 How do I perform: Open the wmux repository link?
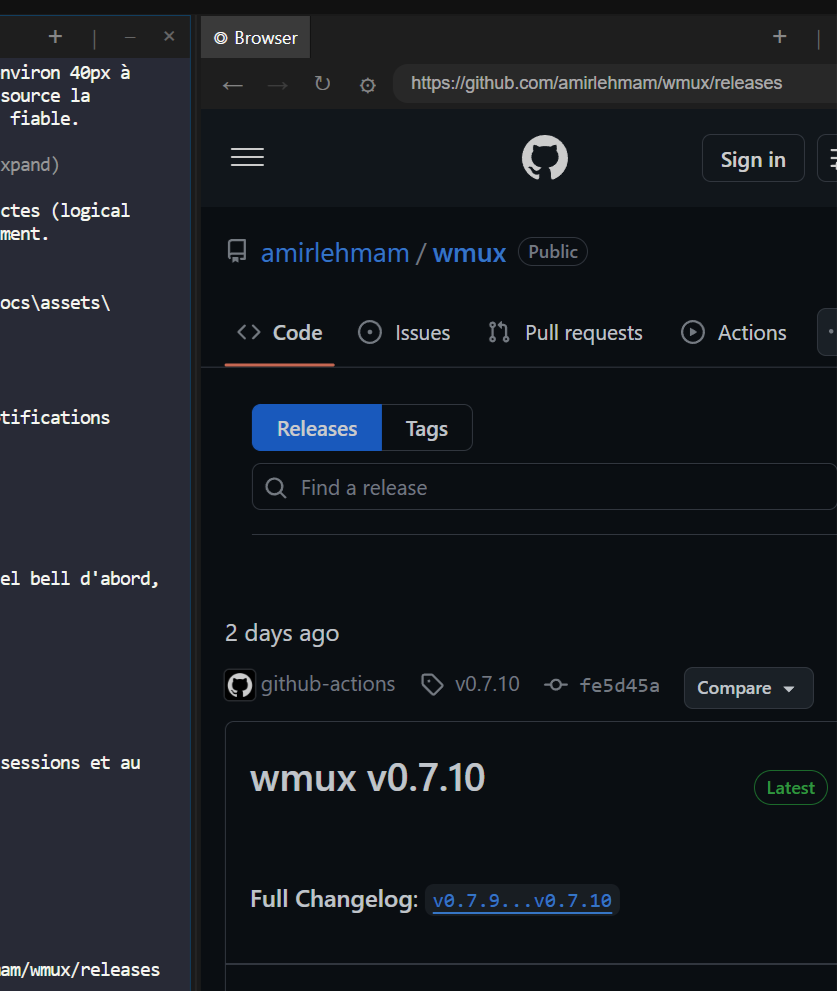469,253
